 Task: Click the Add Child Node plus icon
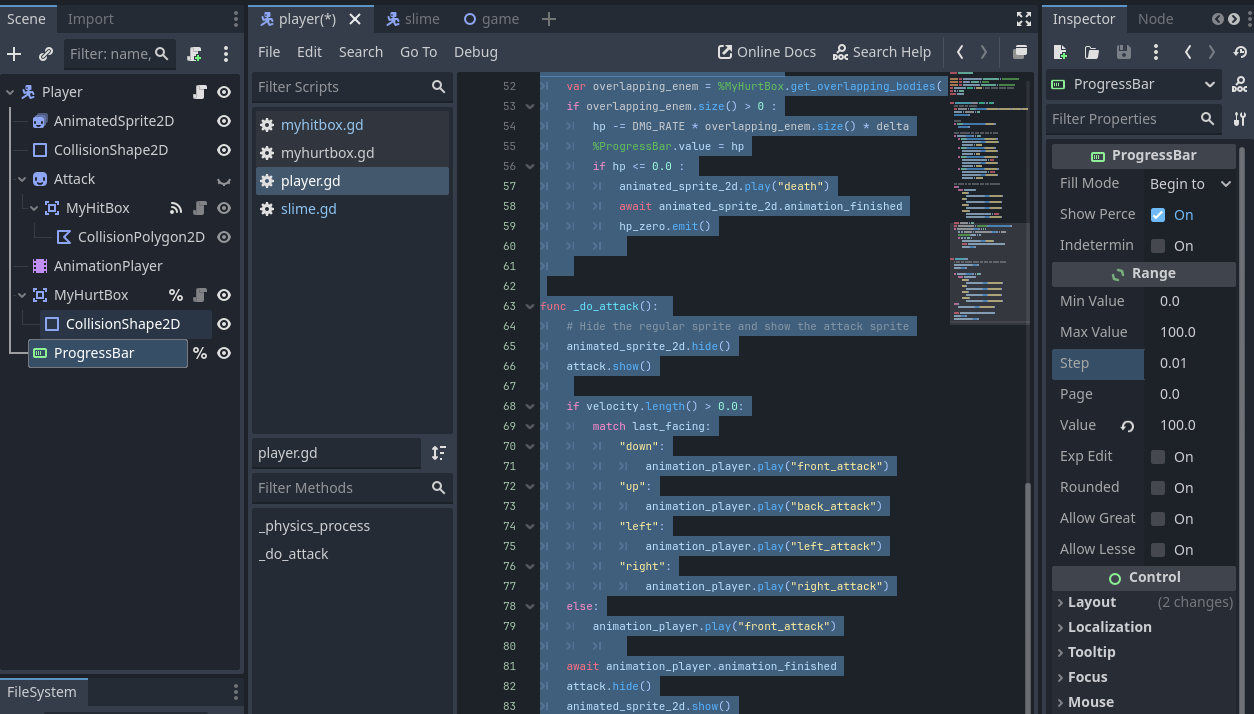14,54
